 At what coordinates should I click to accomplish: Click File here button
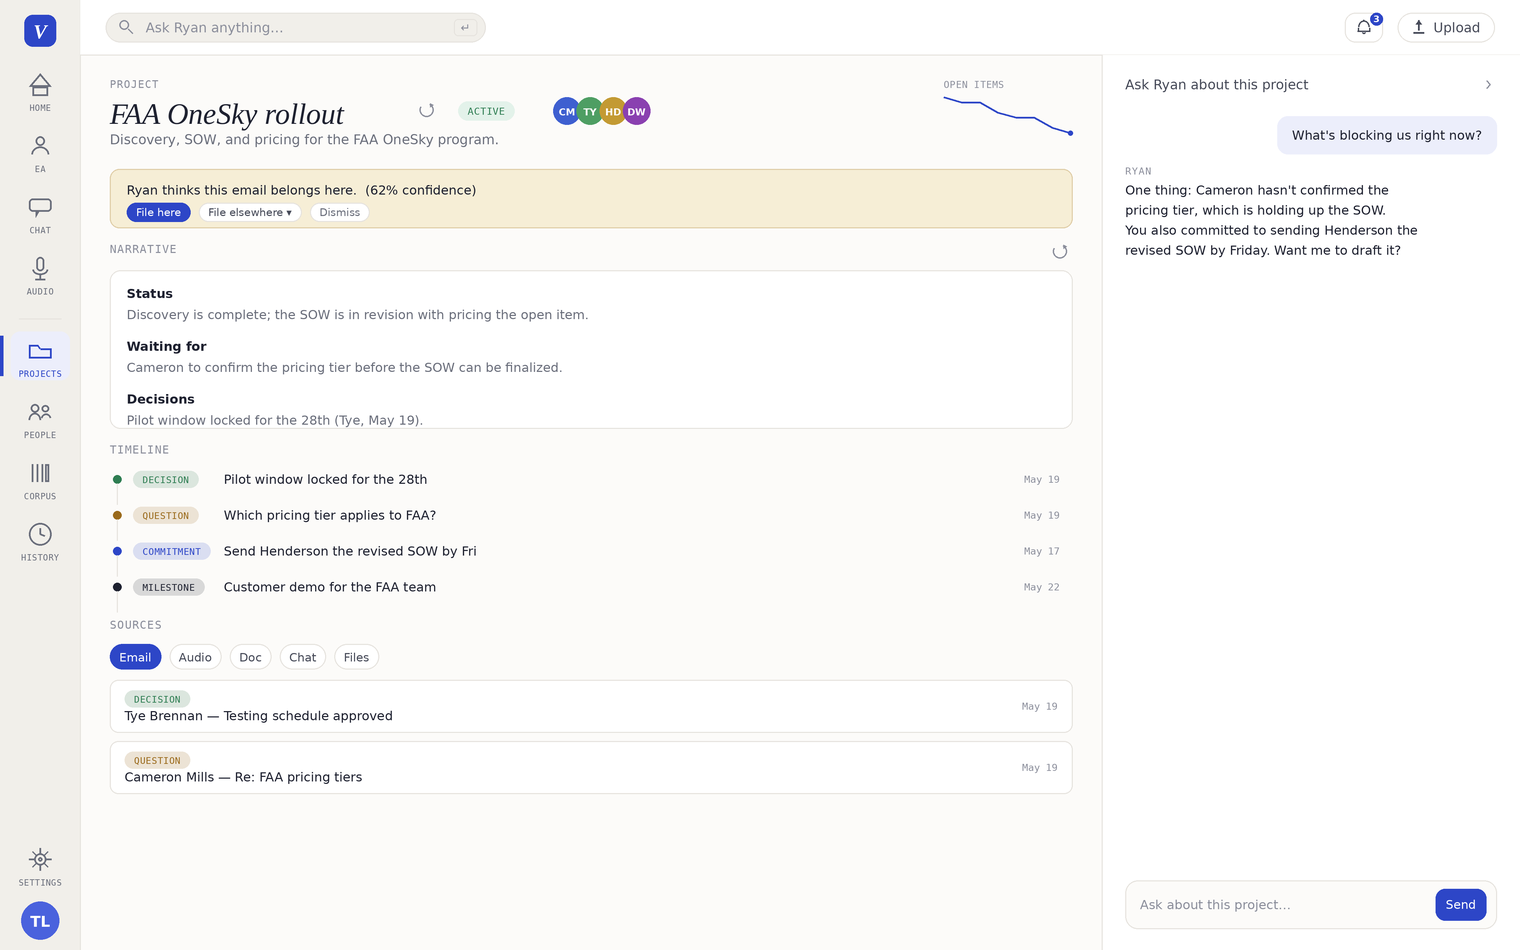(158, 212)
